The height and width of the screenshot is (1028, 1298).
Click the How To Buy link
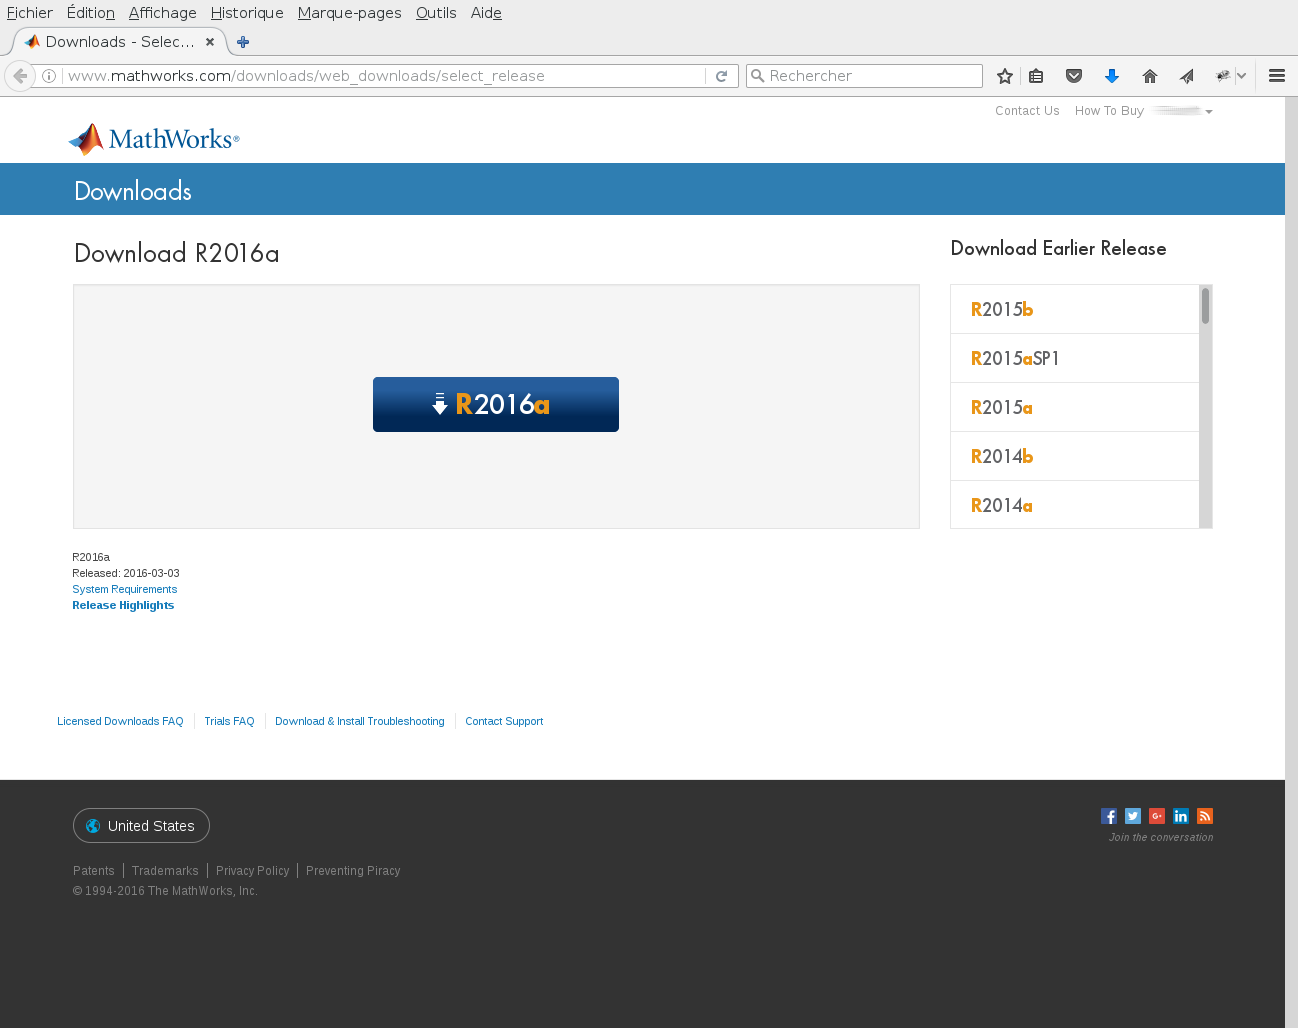pyautogui.click(x=1109, y=111)
